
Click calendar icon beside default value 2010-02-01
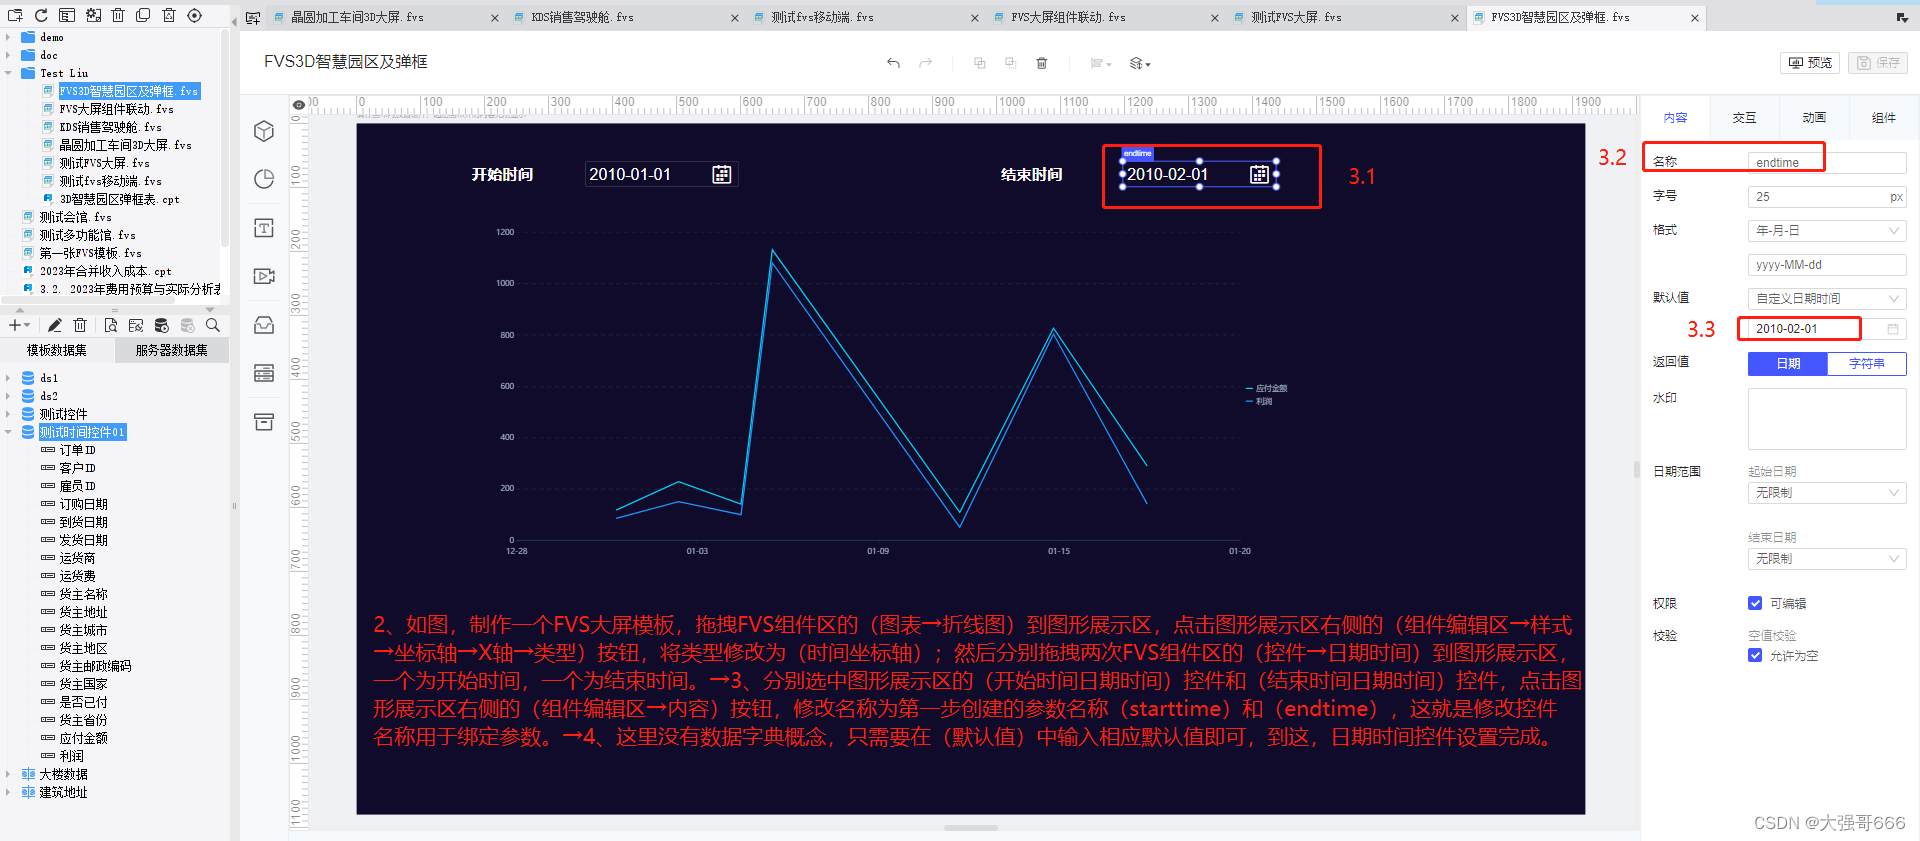coord(1892,329)
